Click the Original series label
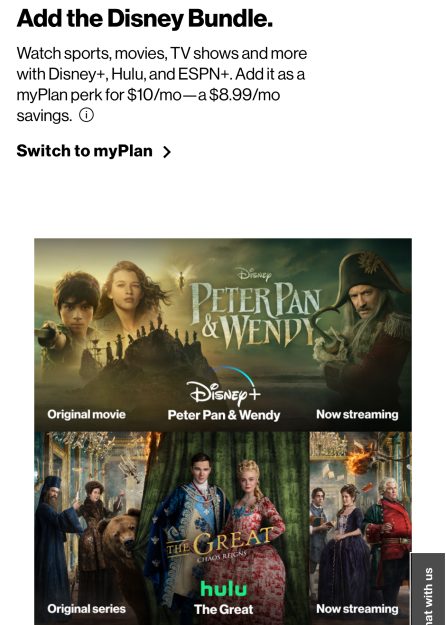Screen dimensions: 446x625 click(x=86, y=609)
